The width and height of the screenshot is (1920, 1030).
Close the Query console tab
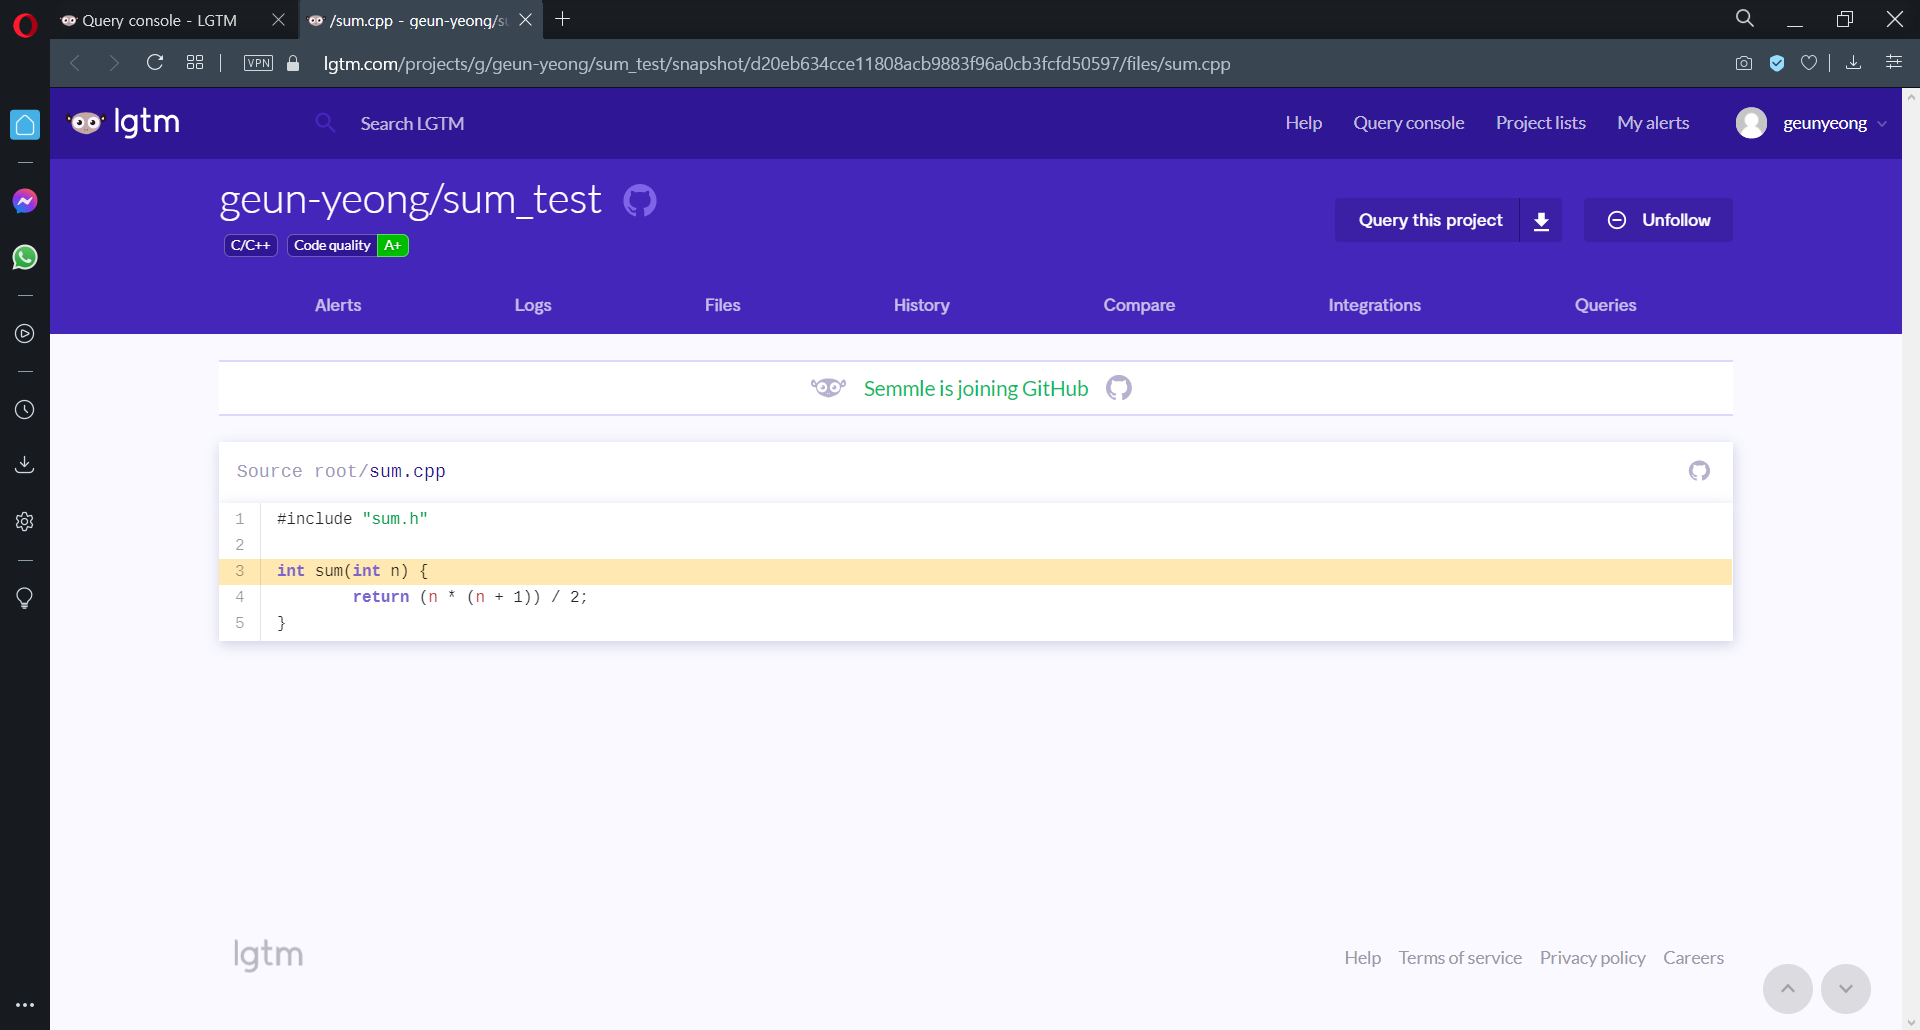(278, 20)
